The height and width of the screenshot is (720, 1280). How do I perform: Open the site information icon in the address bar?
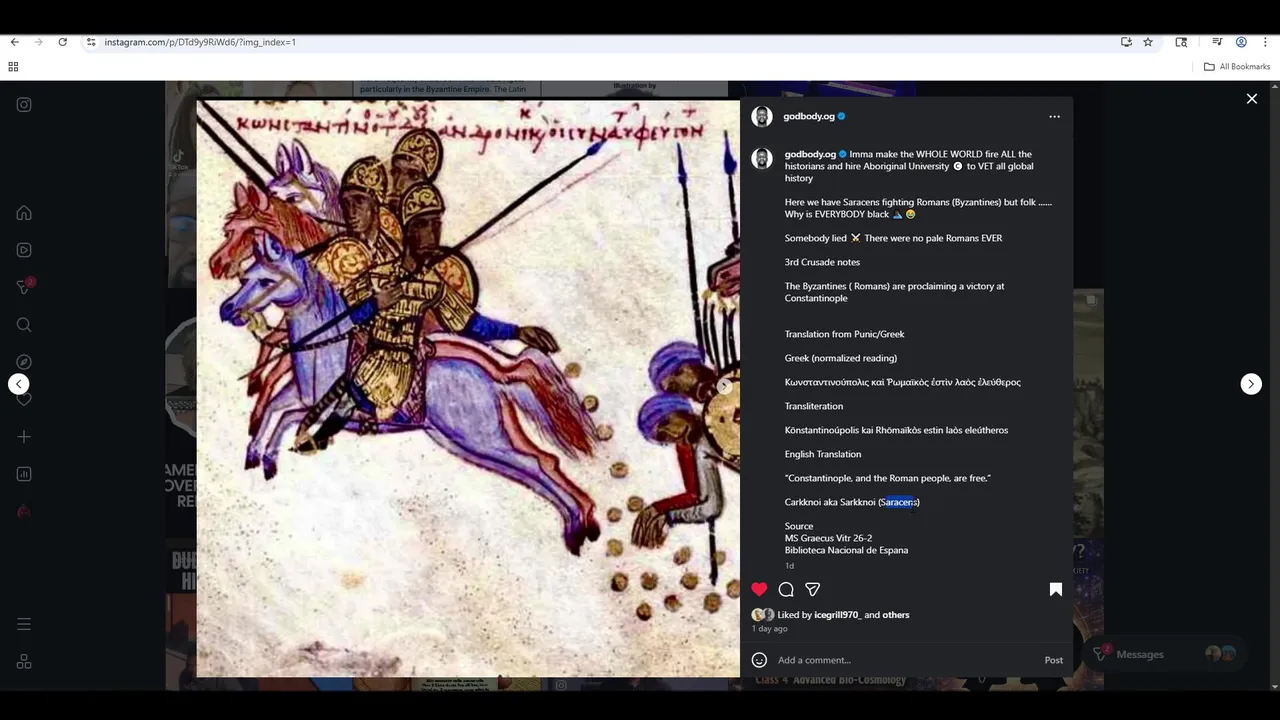click(91, 42)
